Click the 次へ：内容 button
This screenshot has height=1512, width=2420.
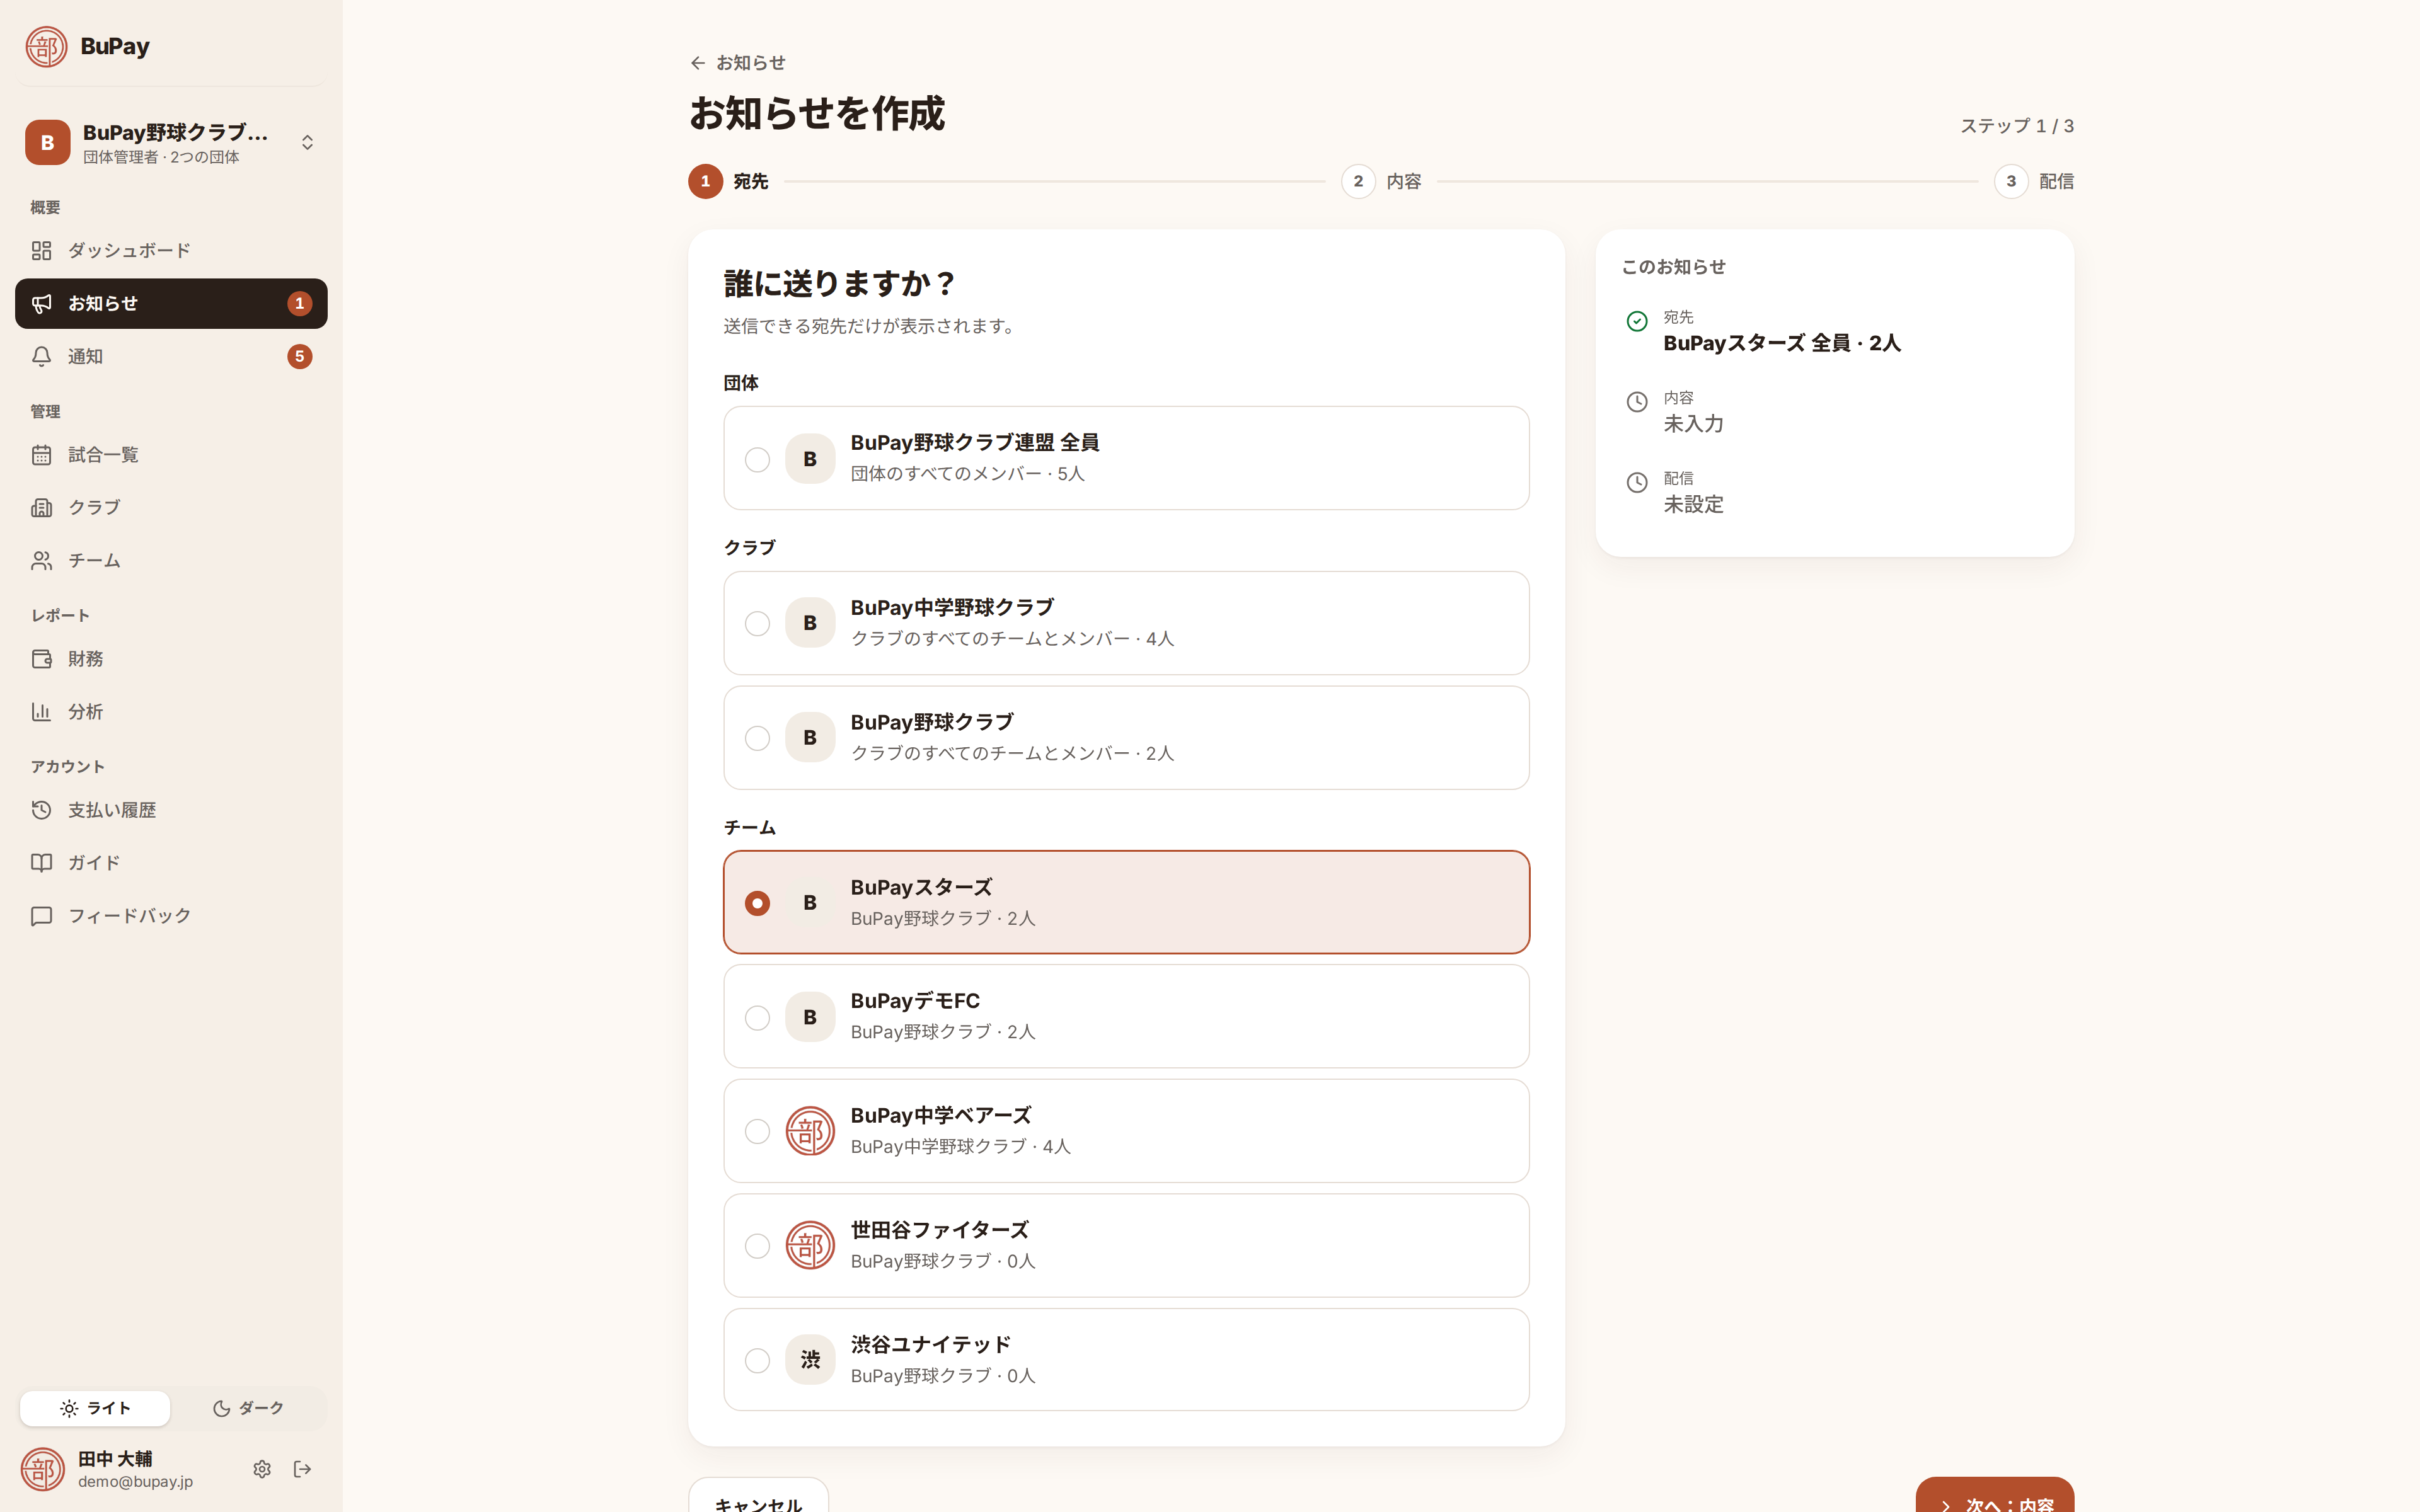coord(1995,1496)
